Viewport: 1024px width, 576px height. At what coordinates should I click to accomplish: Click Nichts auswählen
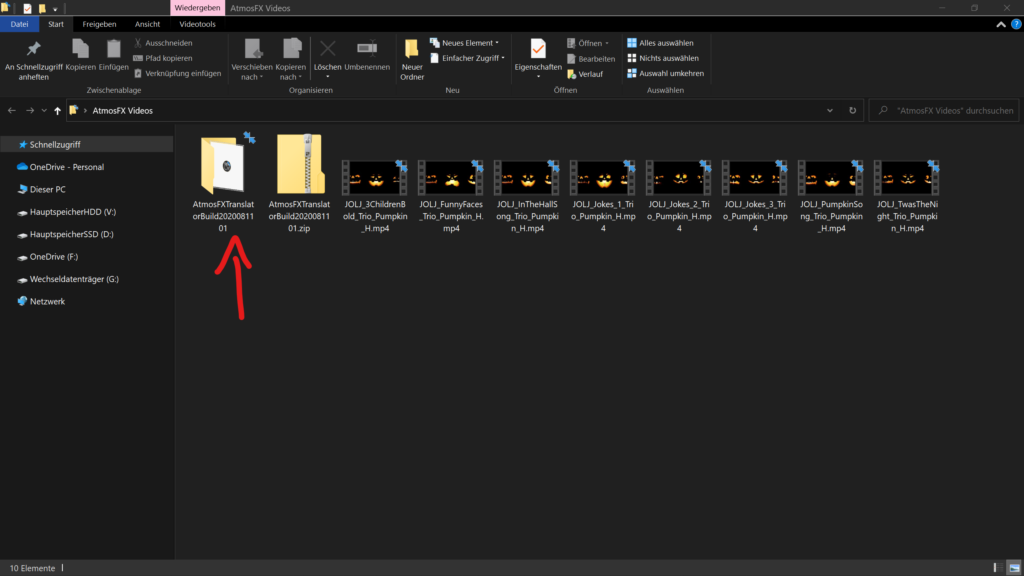[x=663, y=58]
